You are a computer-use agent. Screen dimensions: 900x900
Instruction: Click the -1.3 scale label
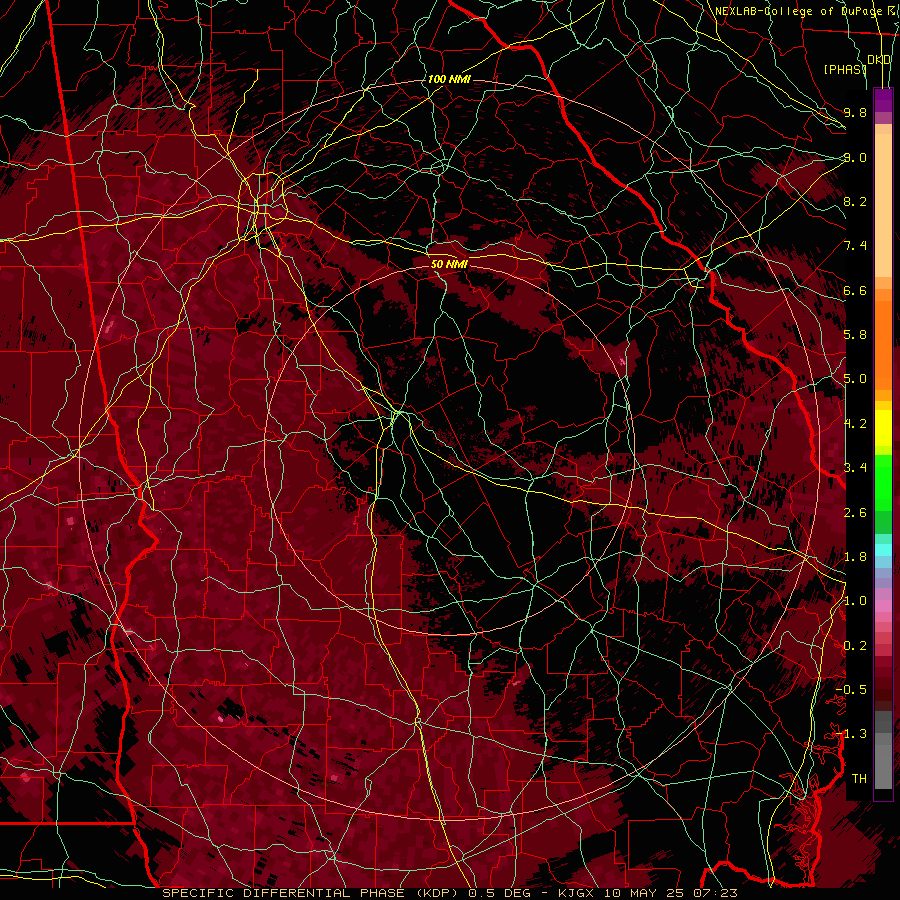coord(851,734)
